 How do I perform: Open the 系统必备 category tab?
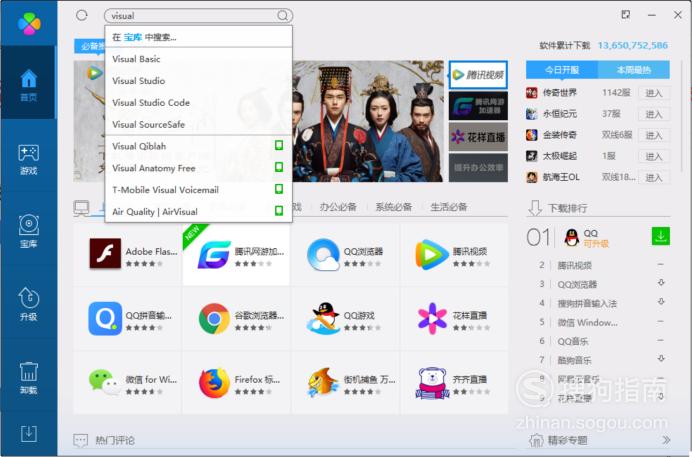coord(394,207)
